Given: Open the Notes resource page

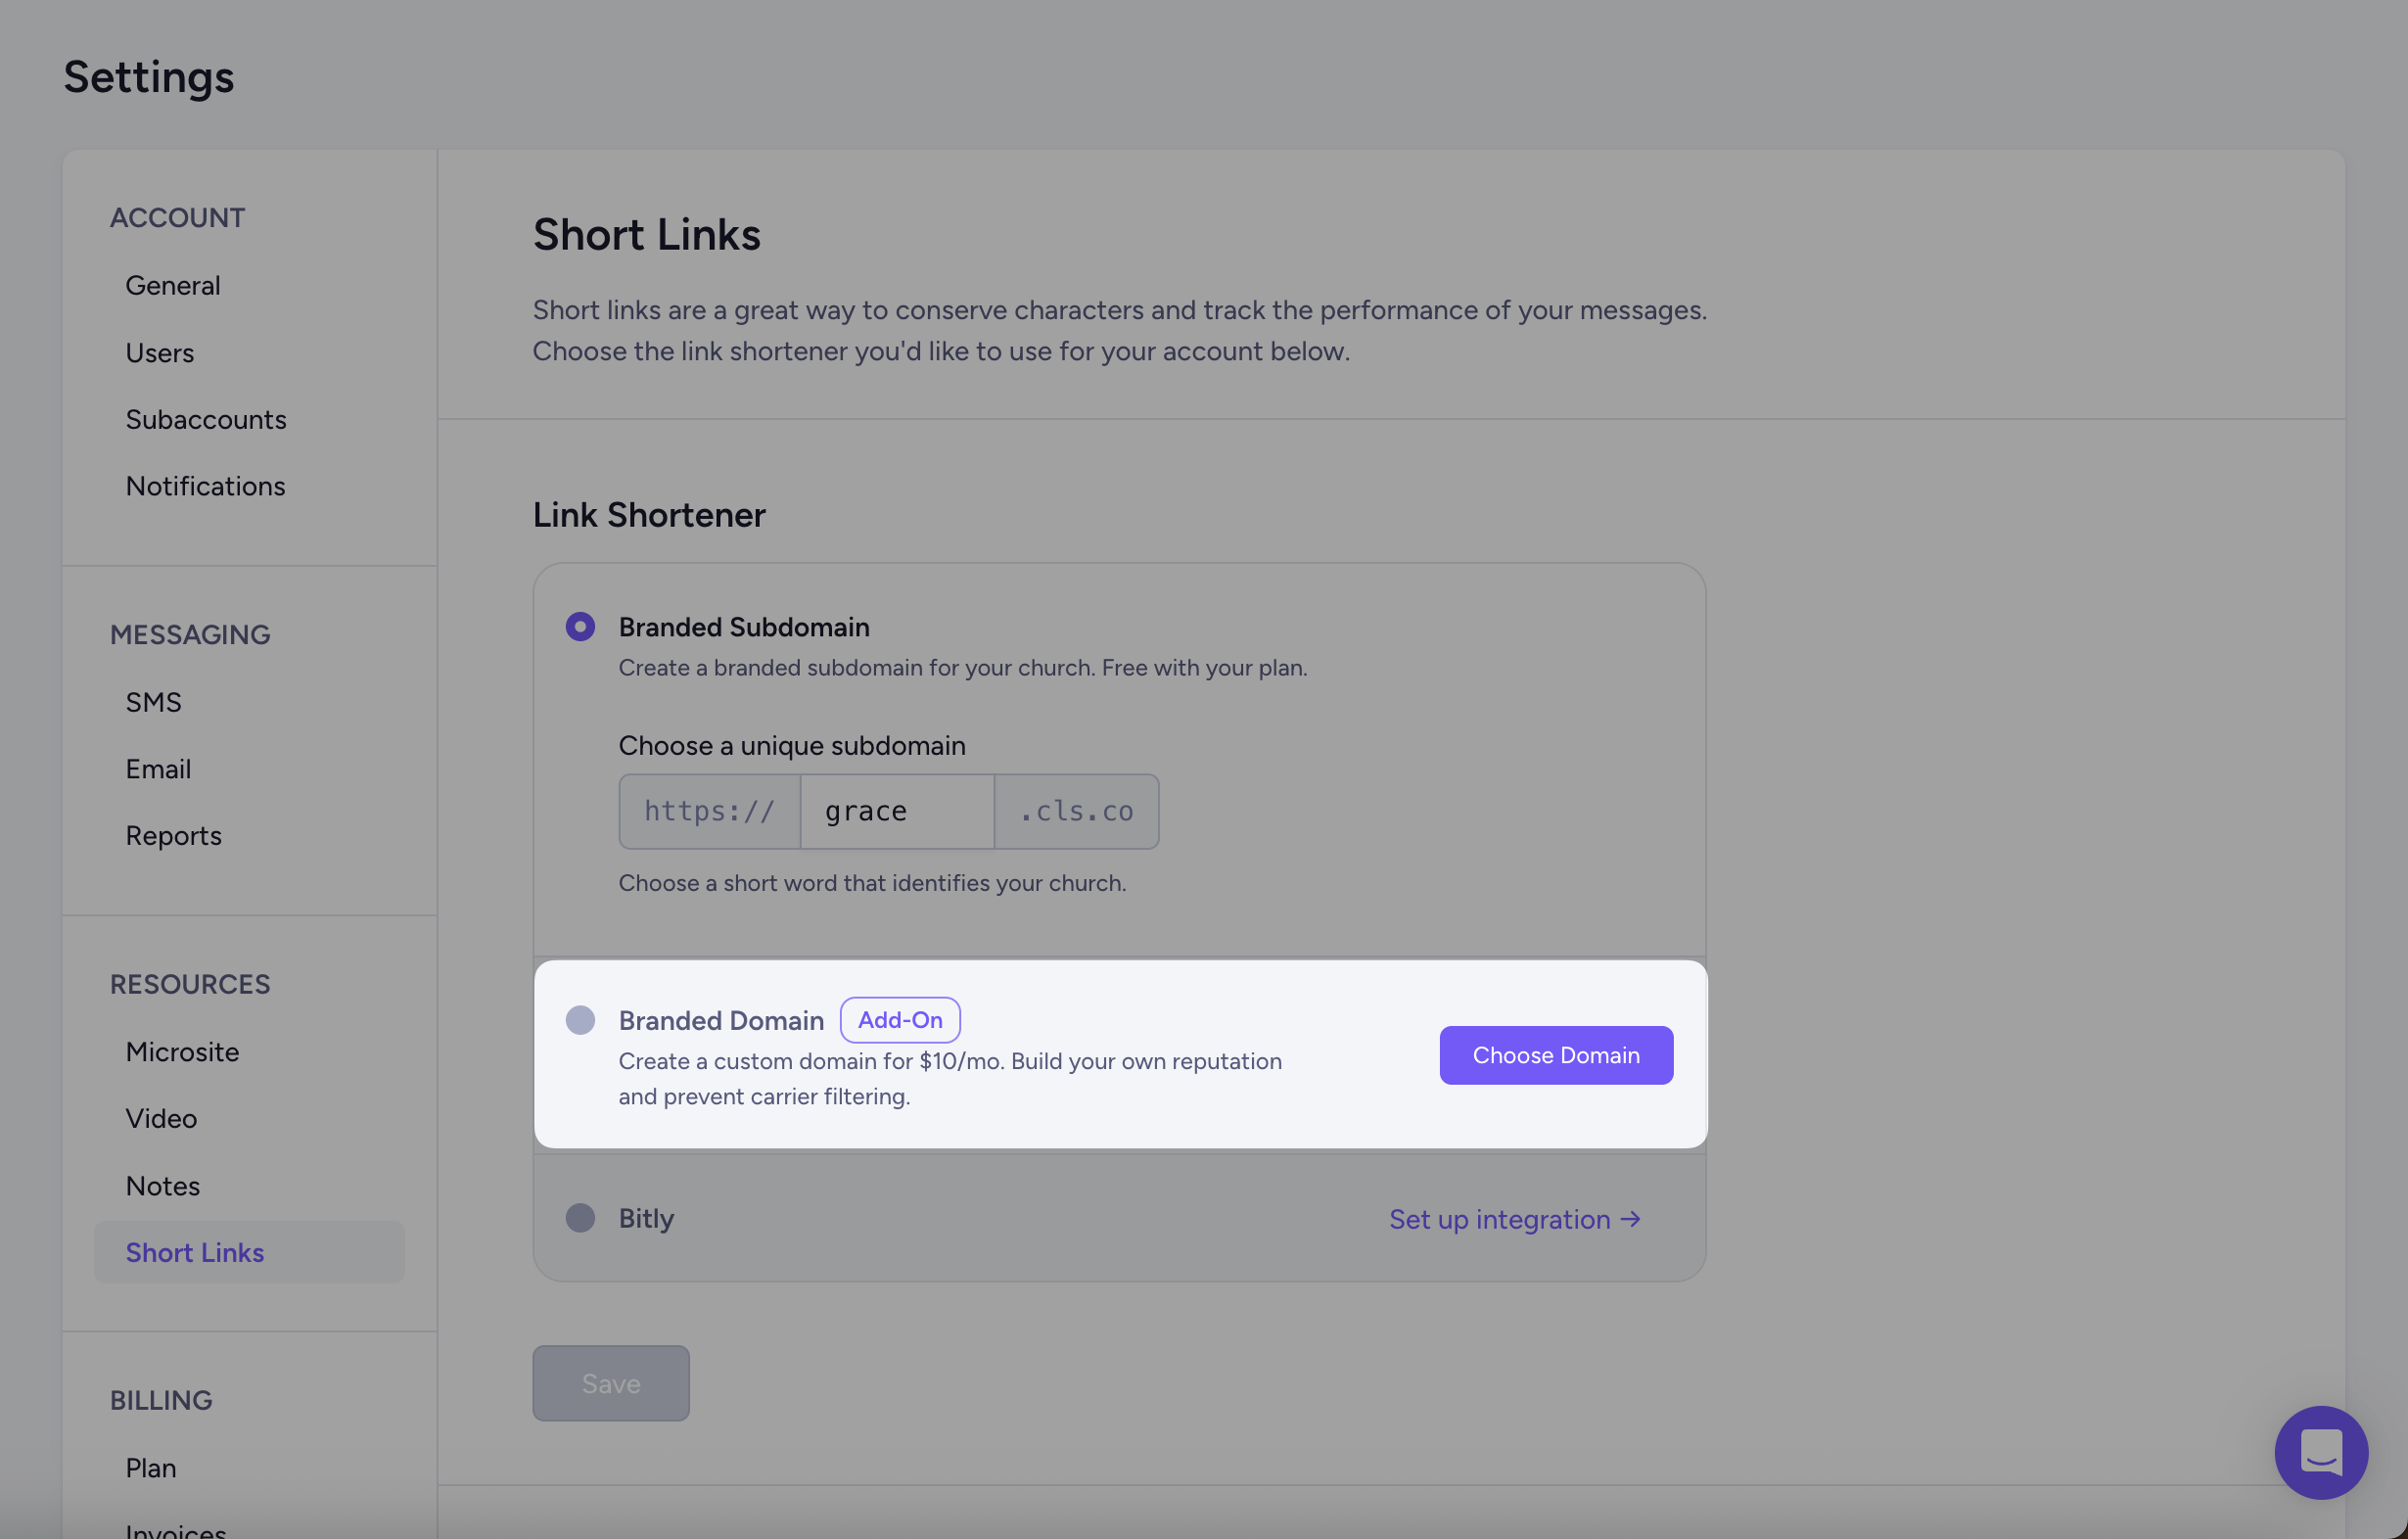Looking at the screenshot, I should tap(163, 1186).
